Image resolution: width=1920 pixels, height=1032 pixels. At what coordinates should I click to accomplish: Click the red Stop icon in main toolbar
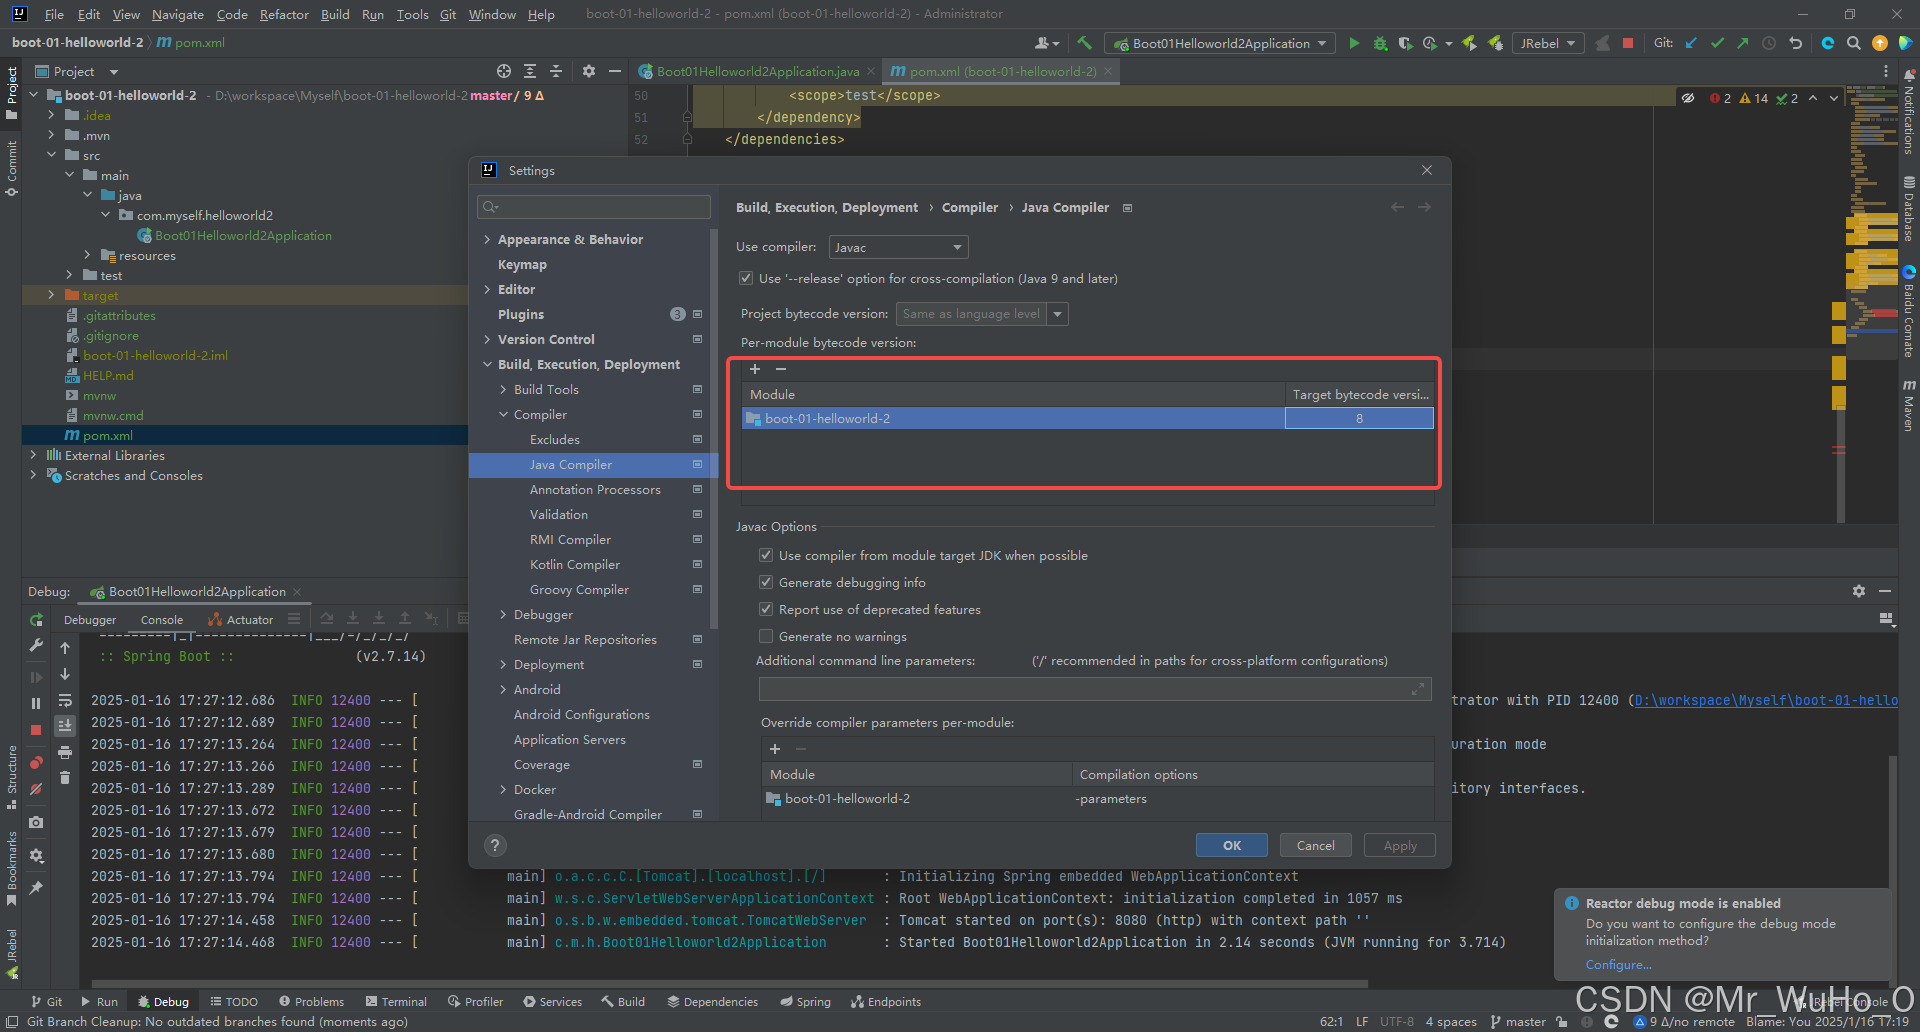(x=1628, y=43)
